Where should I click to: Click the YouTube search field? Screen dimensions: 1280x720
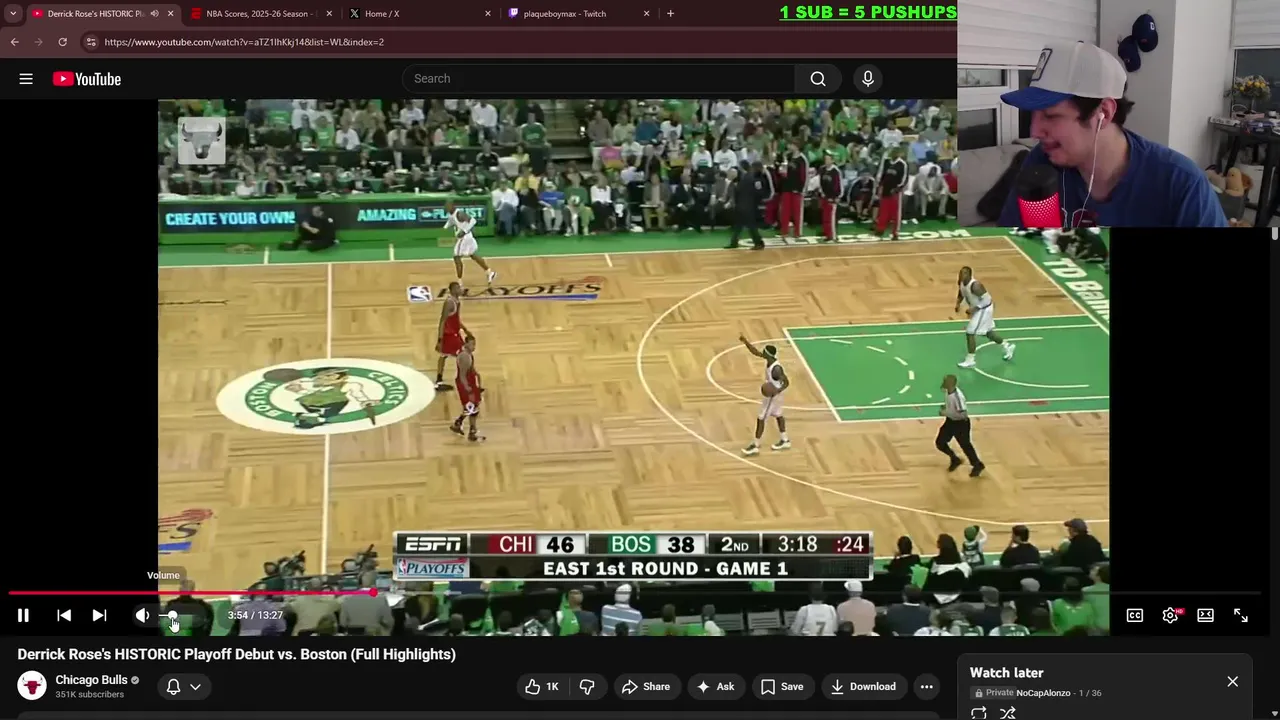[598, 78]
